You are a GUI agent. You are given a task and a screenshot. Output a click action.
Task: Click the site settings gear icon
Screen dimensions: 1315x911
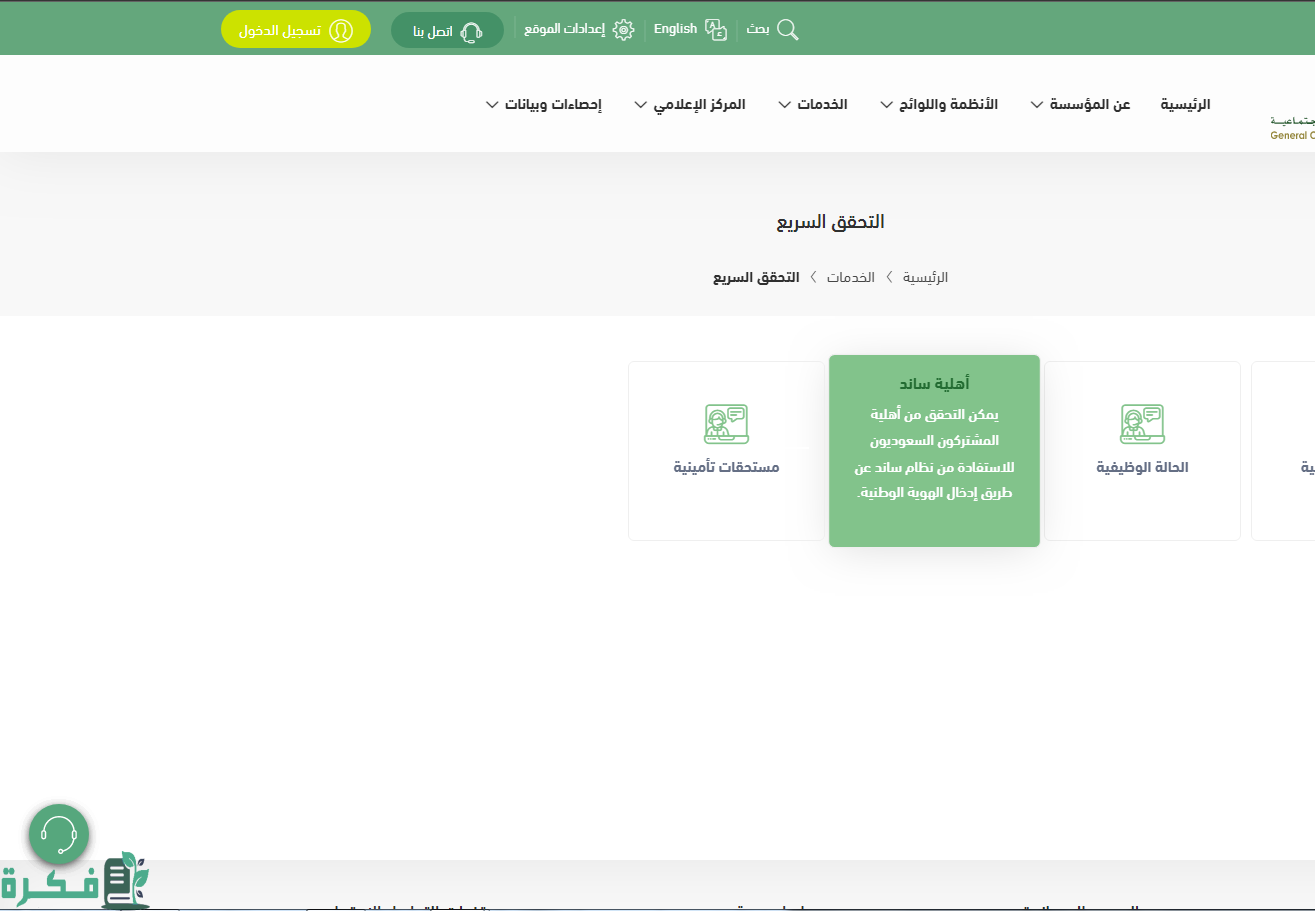tap(624, 30)
